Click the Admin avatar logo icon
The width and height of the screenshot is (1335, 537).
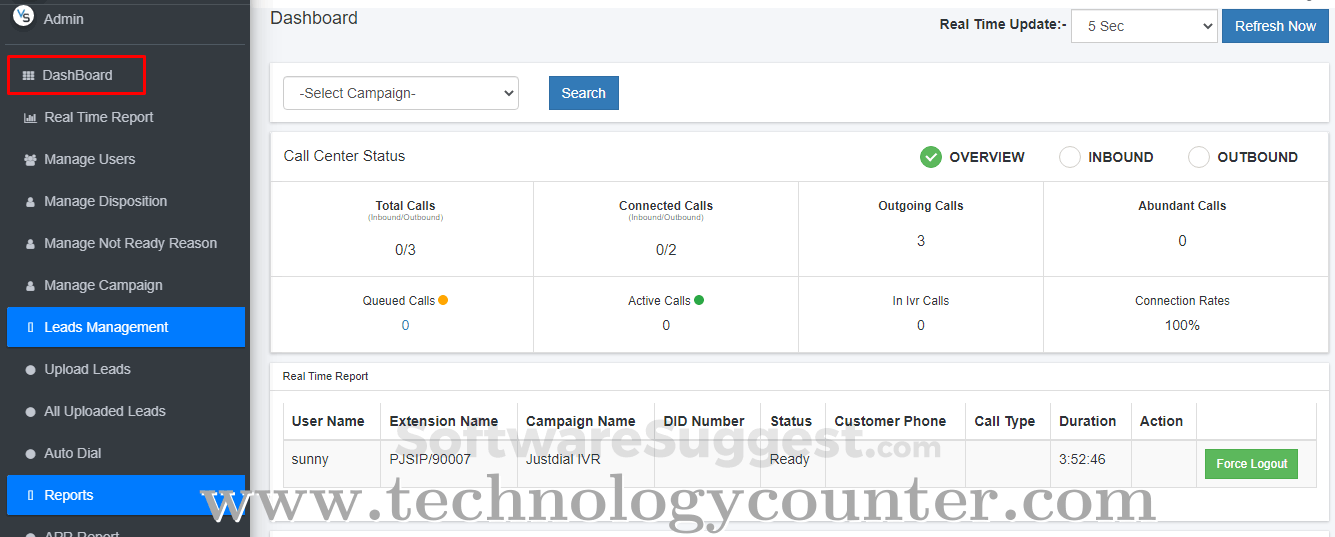(23, 16)
